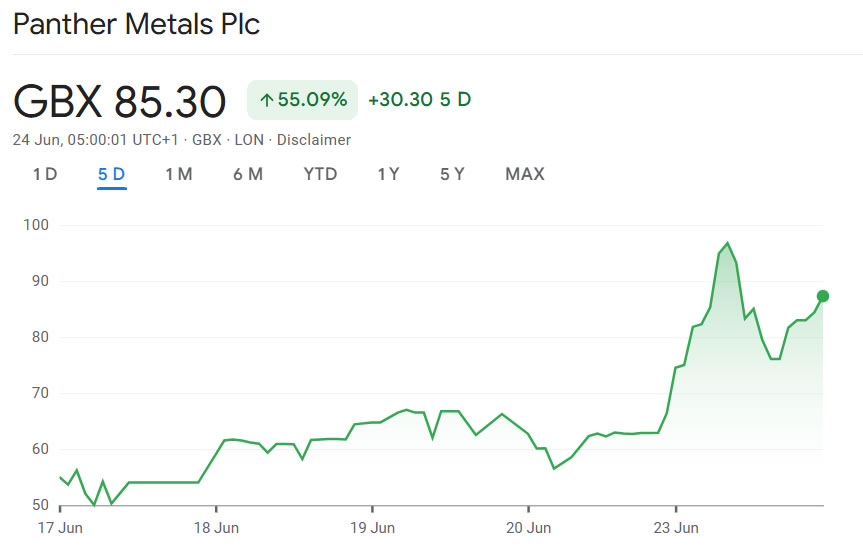
Task: Click the +30.30 5 D change text
Action: pos(419,100)
